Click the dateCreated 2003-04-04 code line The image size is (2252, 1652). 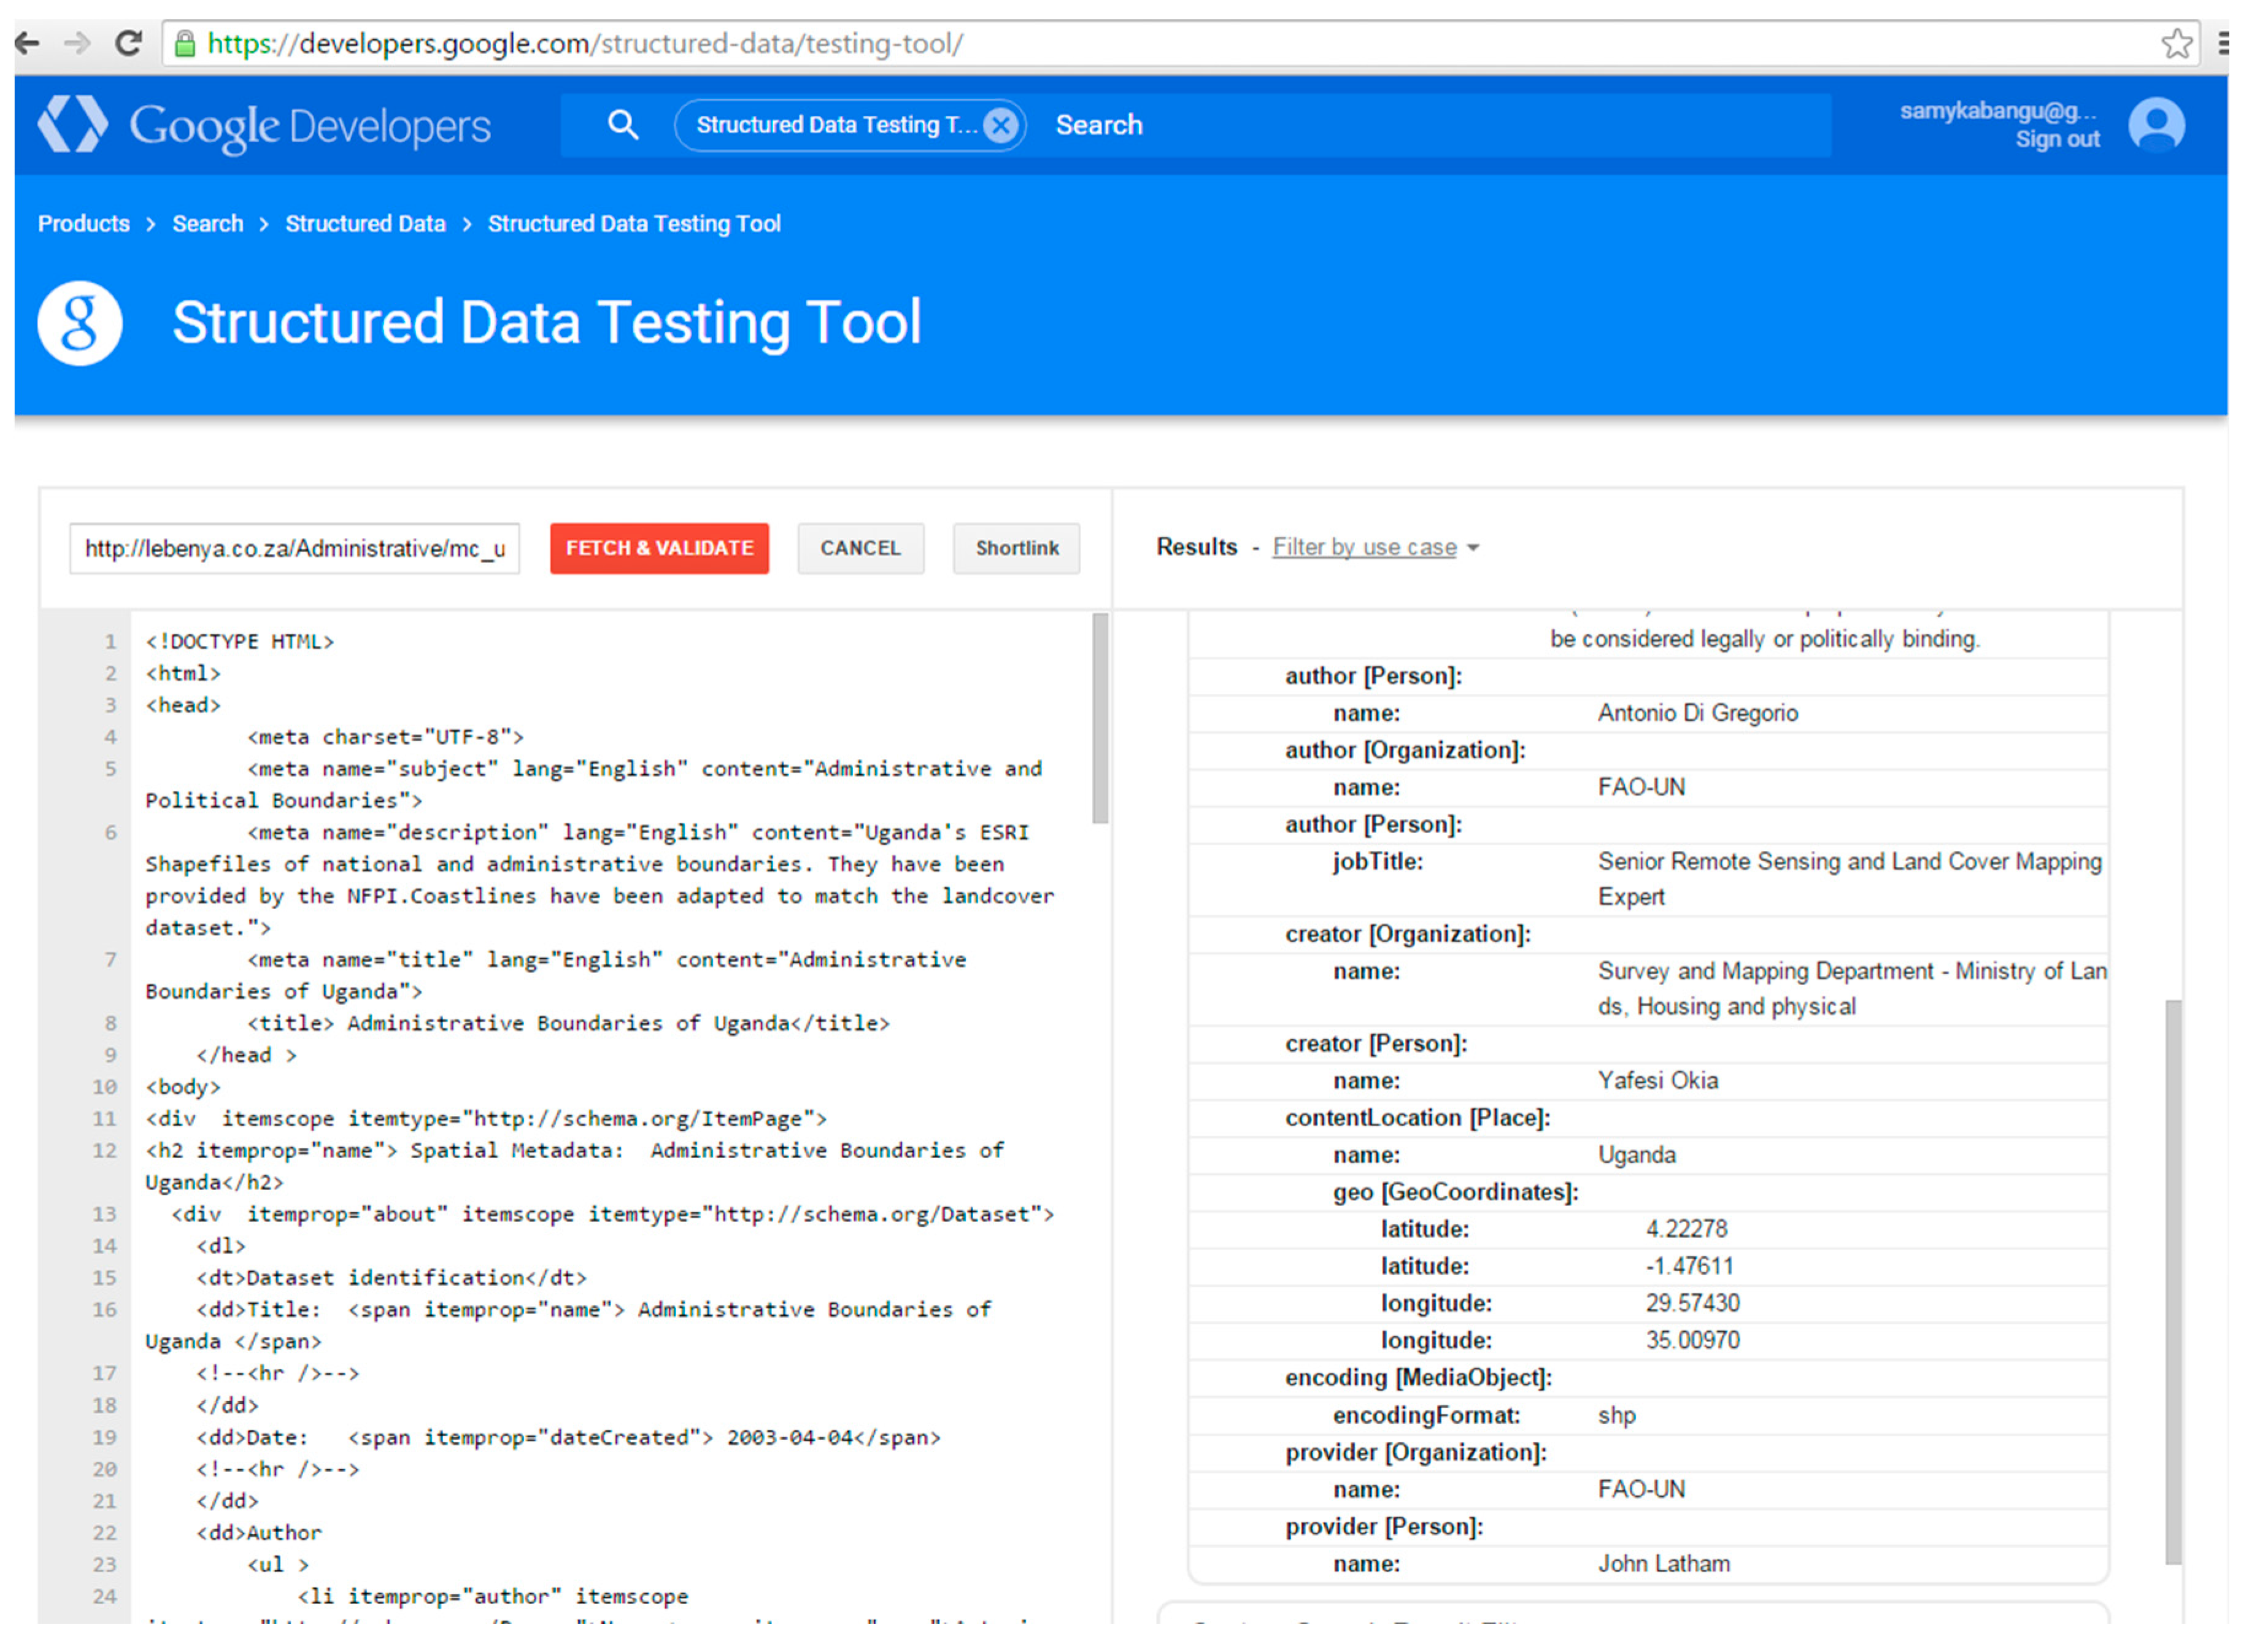tap(568, 1437)
